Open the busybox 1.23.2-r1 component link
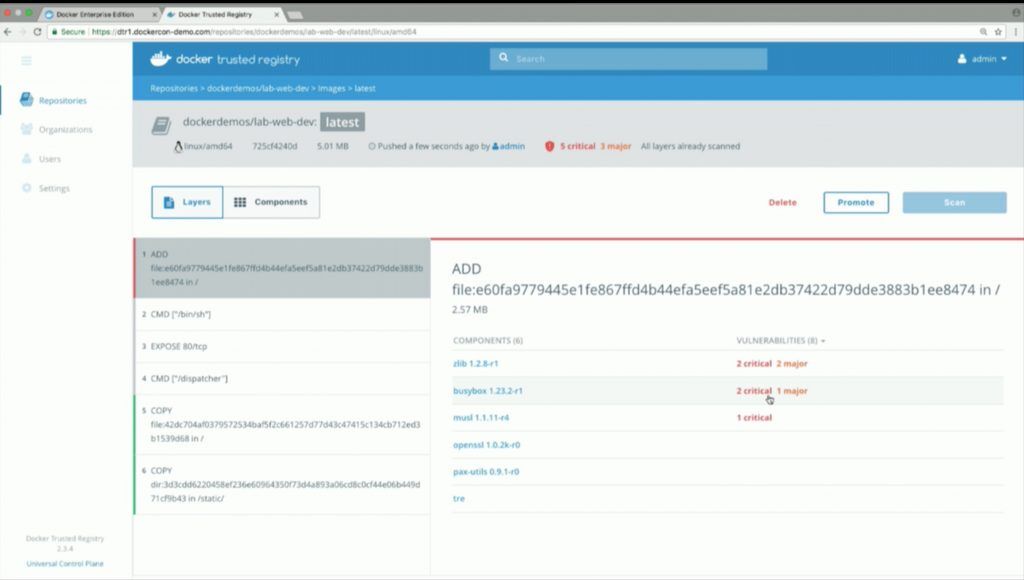 point(488,391)
